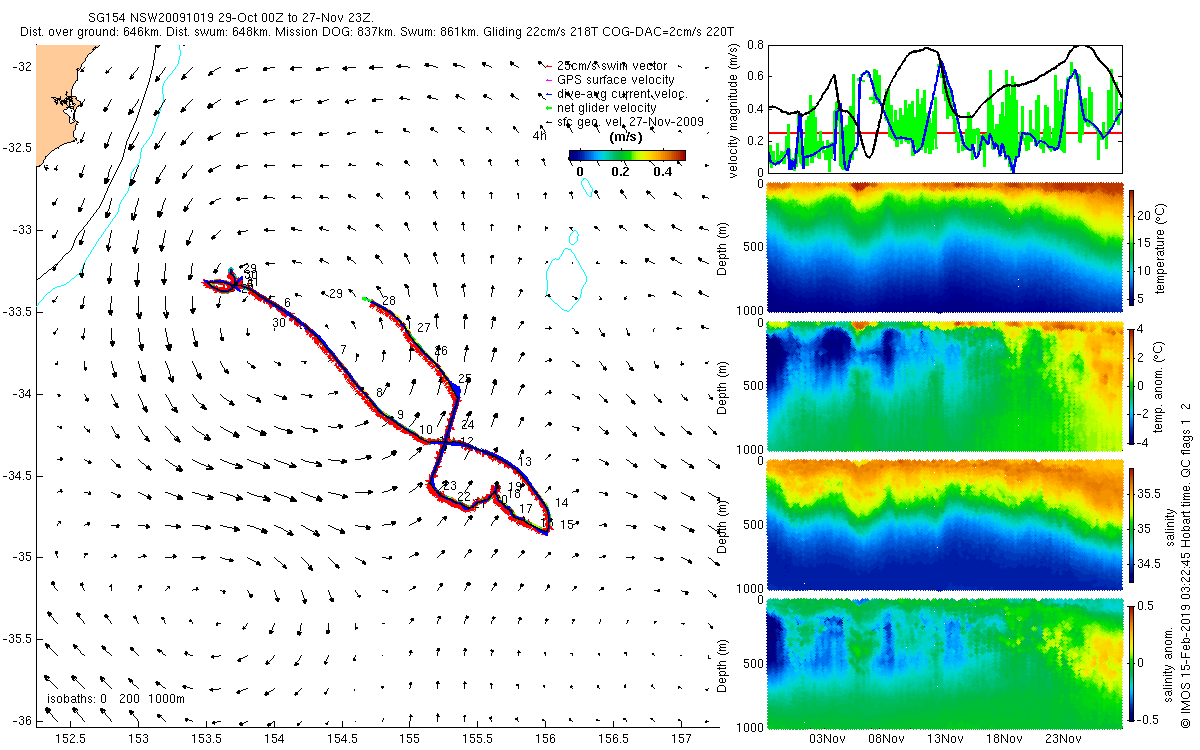
Task: Click the velocity magnitude line plot
Action: pyautogui.click(x=944, y=109)
